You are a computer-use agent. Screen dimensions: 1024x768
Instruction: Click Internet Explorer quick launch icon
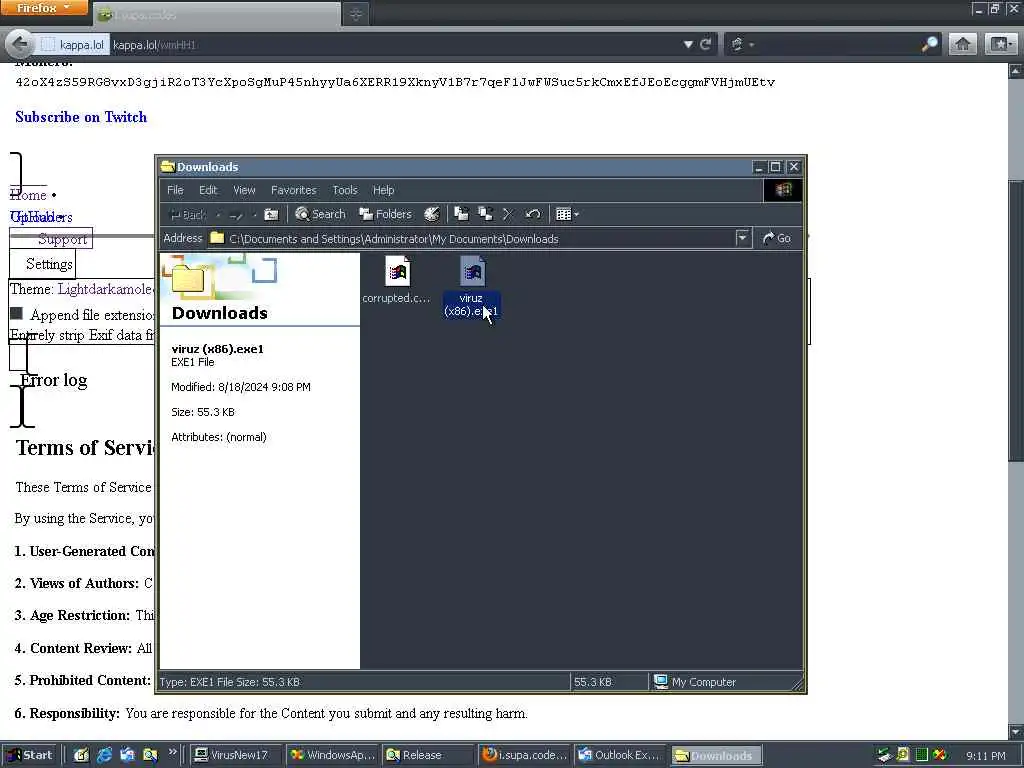click(x=104, y=755)
